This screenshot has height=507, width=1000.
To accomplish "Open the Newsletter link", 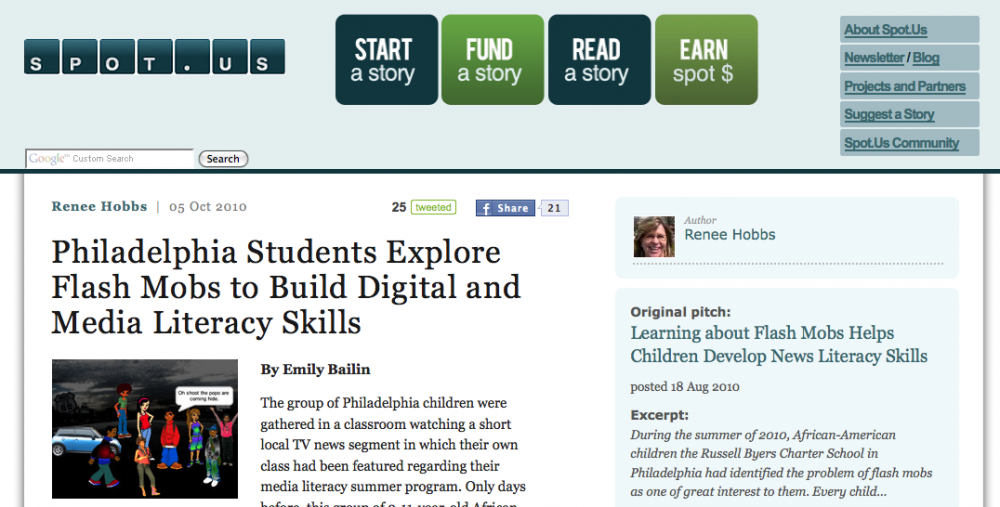I will point(873,58).
